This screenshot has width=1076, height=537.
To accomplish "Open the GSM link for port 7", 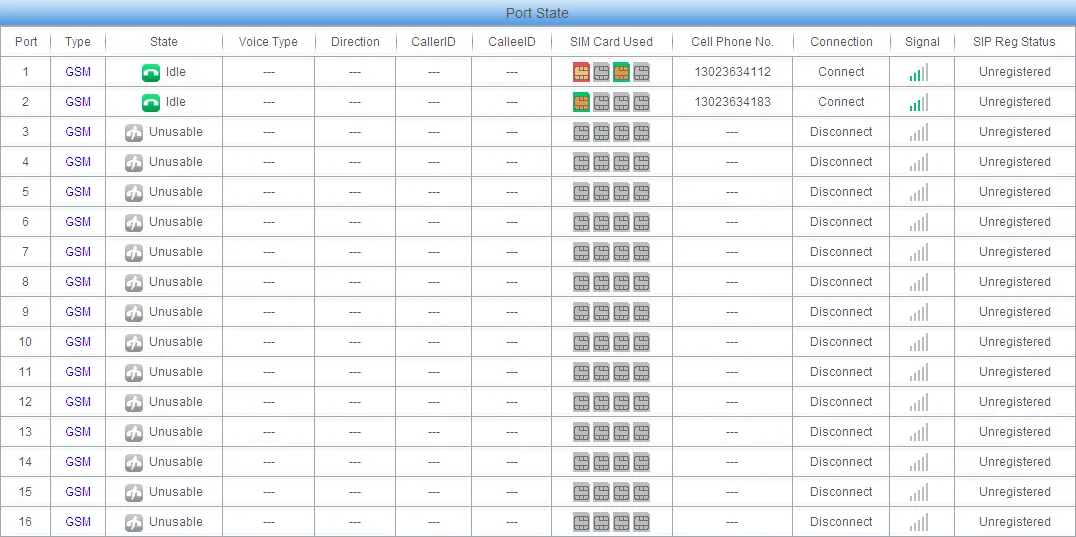I will 78,252.
